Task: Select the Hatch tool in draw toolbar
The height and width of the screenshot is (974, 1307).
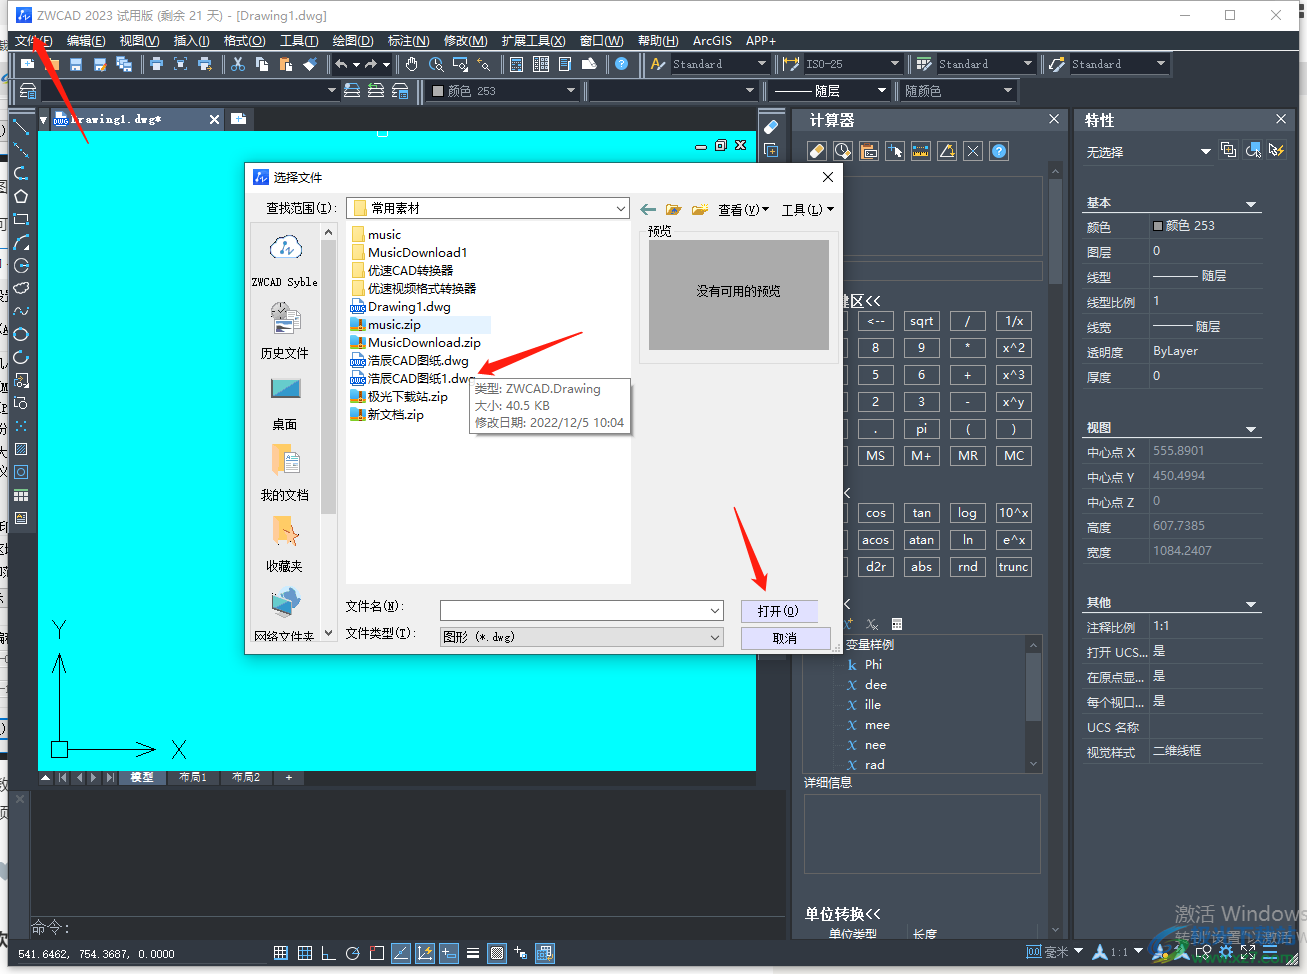Action: 21,449
